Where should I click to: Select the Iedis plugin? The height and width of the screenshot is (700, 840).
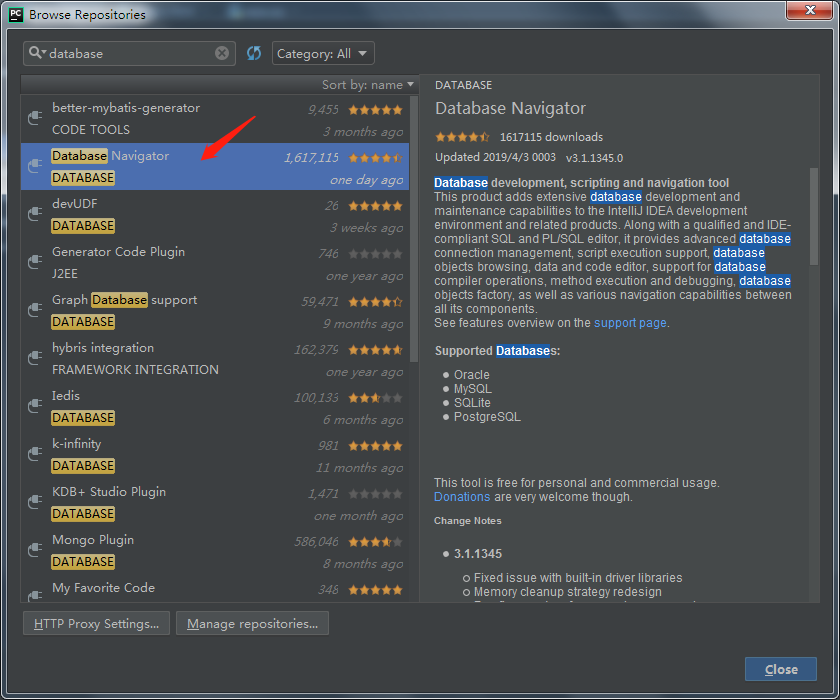[x=215, y=407]
